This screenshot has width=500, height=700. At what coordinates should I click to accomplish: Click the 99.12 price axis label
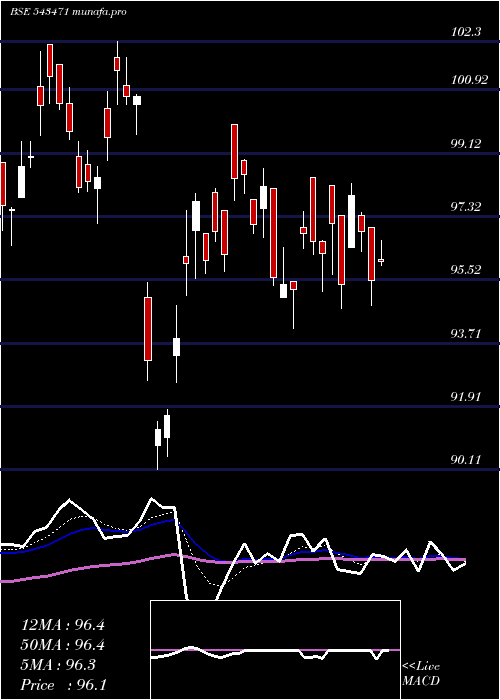(x=466, y=144)
